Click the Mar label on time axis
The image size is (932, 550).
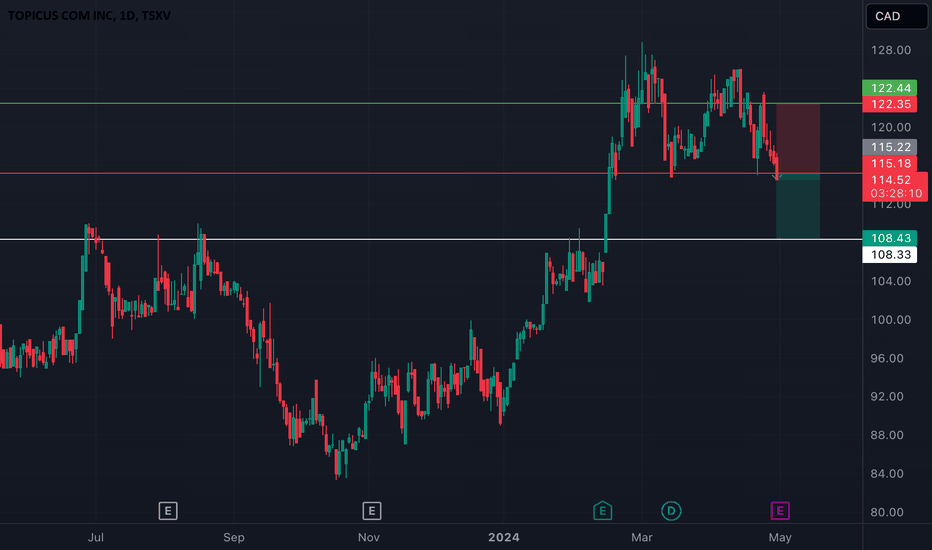tap(641, 538)
